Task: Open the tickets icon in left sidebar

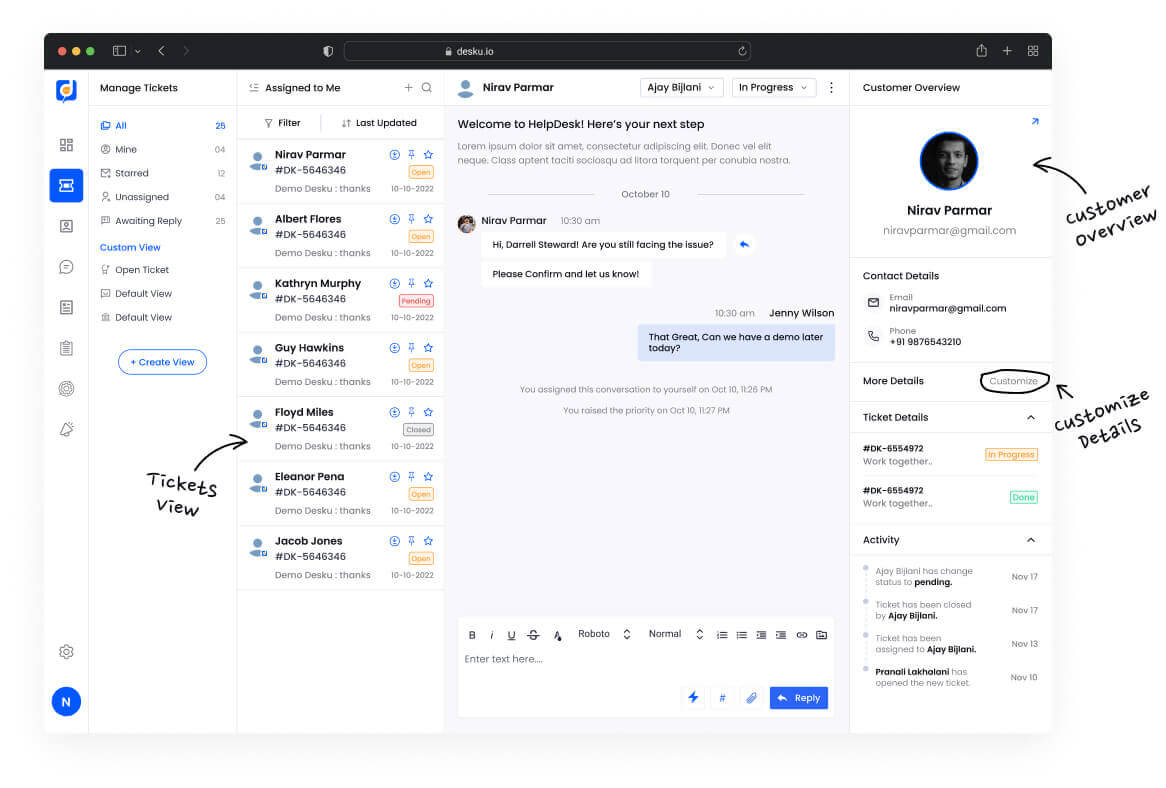Action: [66, 185]
